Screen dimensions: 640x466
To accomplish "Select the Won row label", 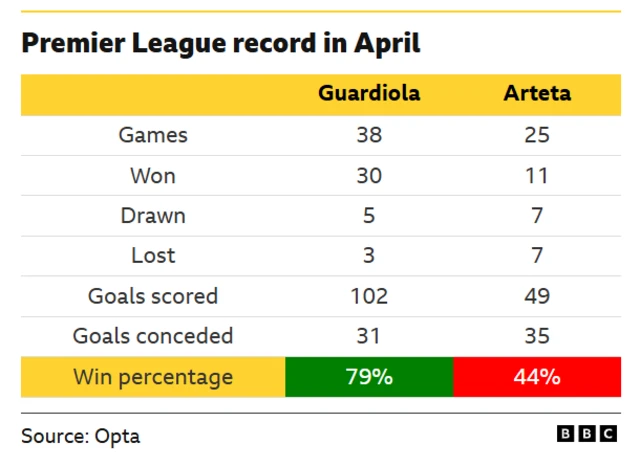I will click(x=153, y=176).
